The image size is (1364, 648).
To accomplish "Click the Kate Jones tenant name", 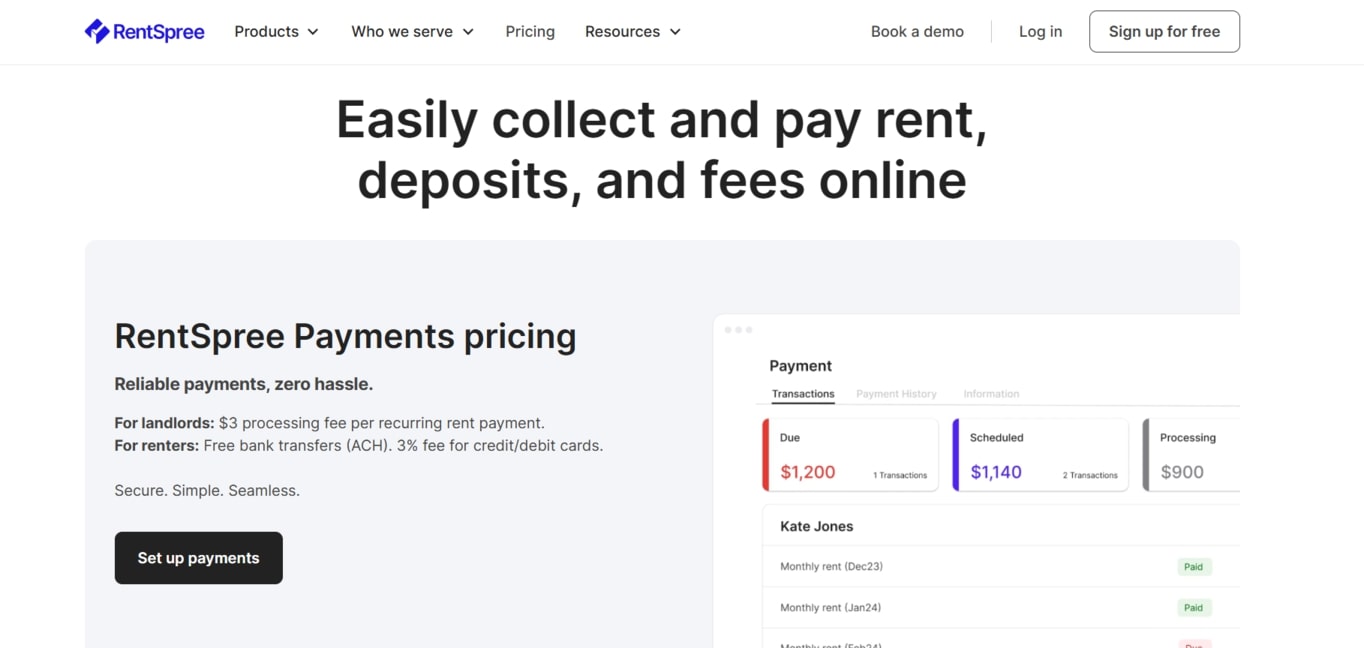I will [816, 526].
